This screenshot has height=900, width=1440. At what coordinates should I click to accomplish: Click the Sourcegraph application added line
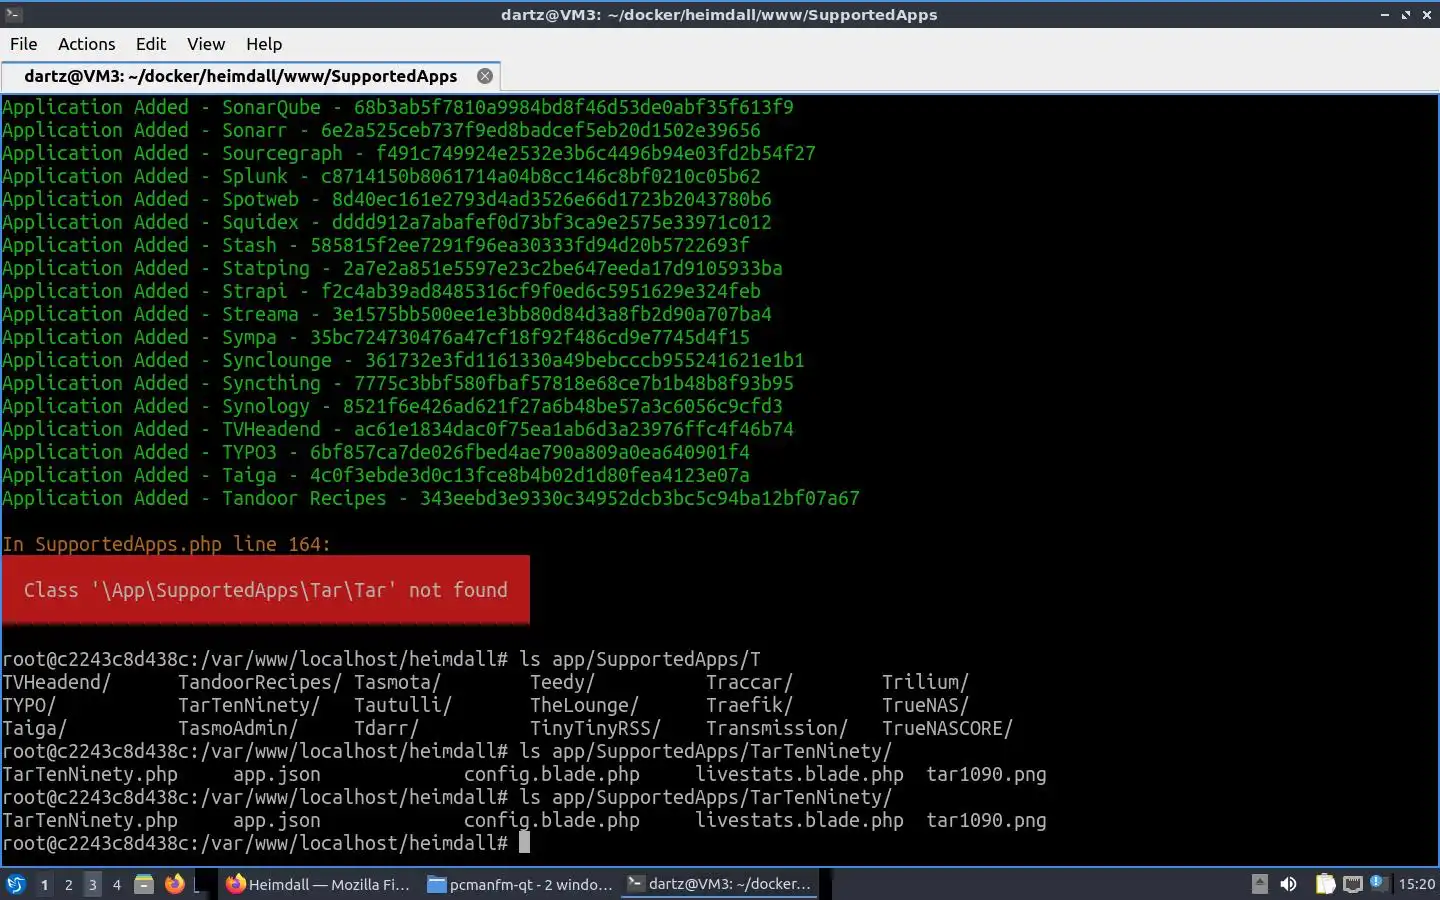pos(409,153)
